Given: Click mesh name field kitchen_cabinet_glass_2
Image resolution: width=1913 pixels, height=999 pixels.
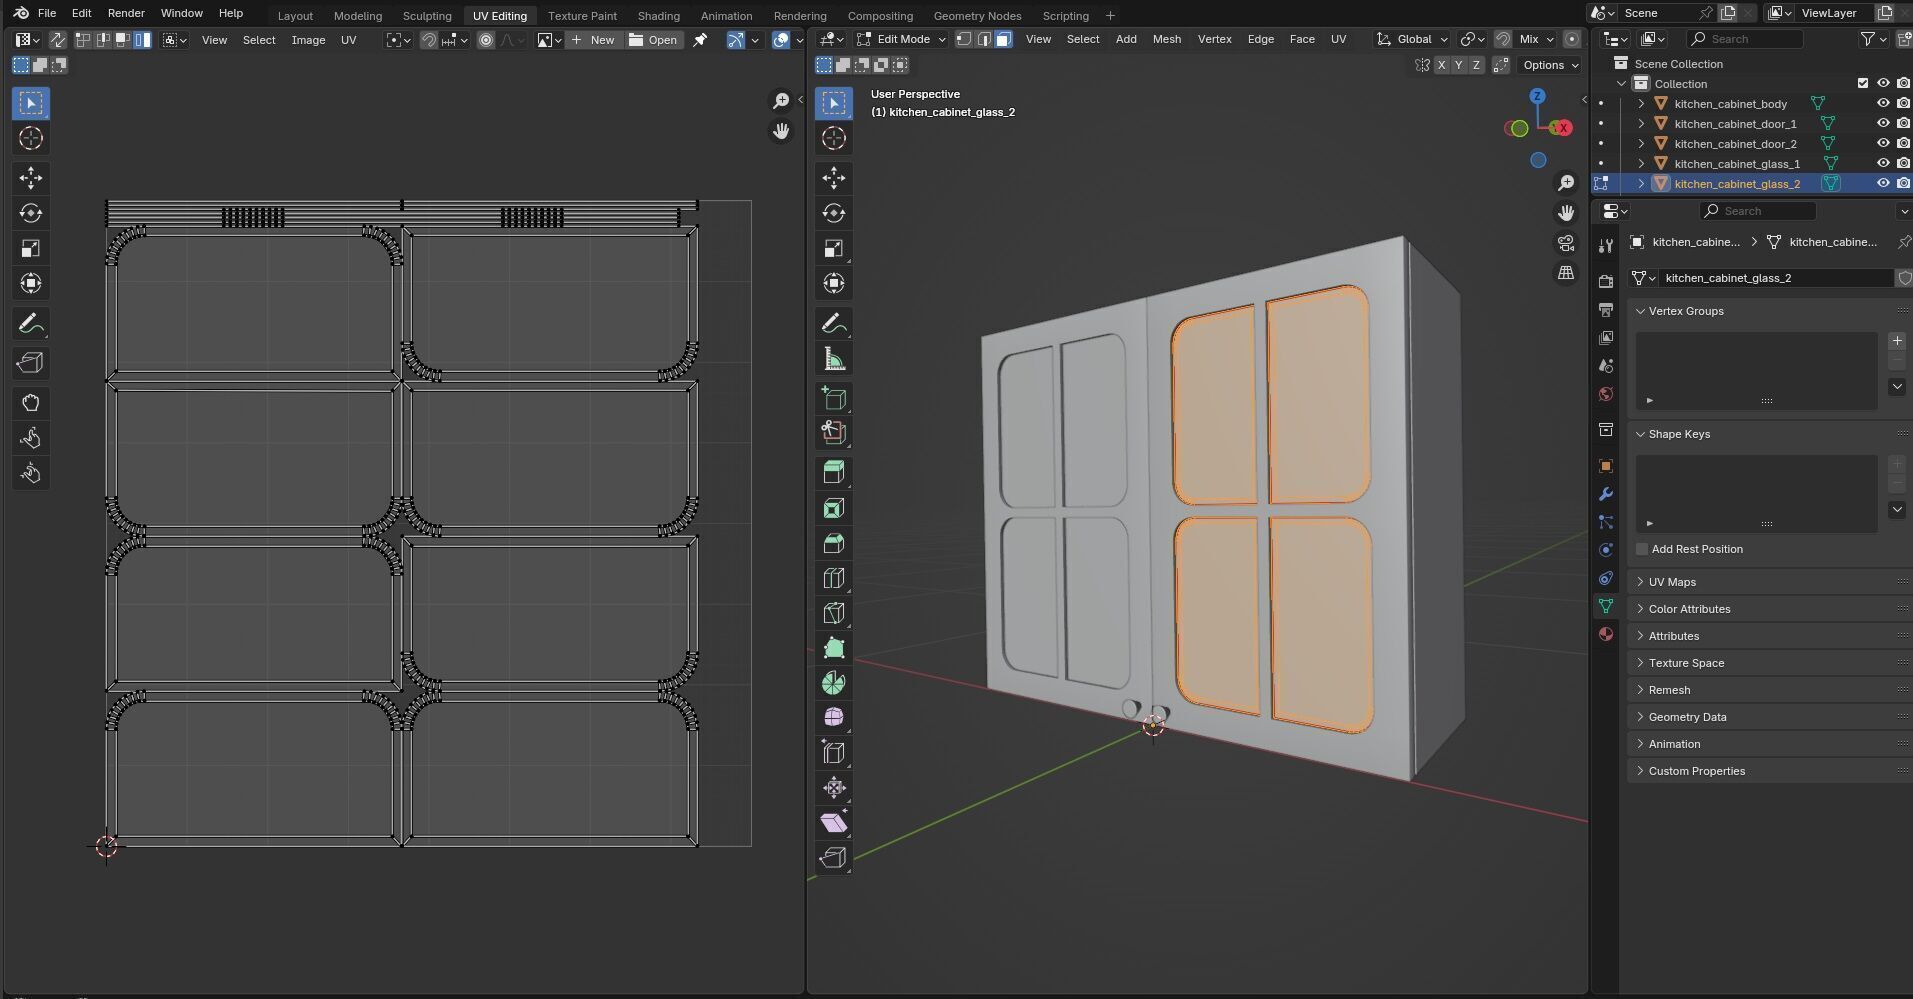Looking at the screenshot, I should tap(1775, 278).
